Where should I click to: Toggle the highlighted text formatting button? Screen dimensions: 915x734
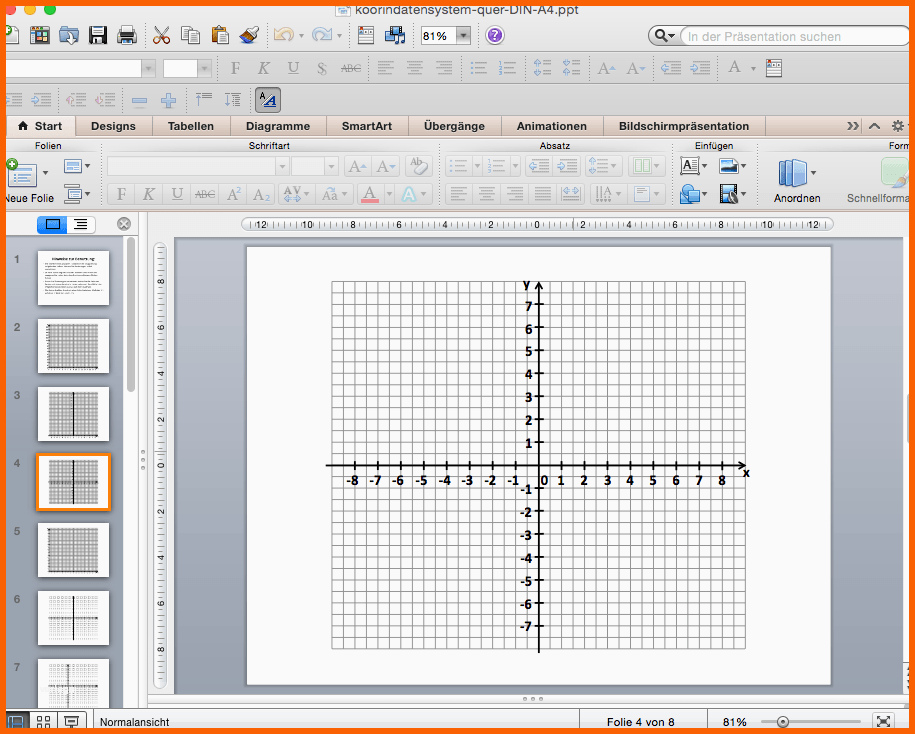pos(268,99)
